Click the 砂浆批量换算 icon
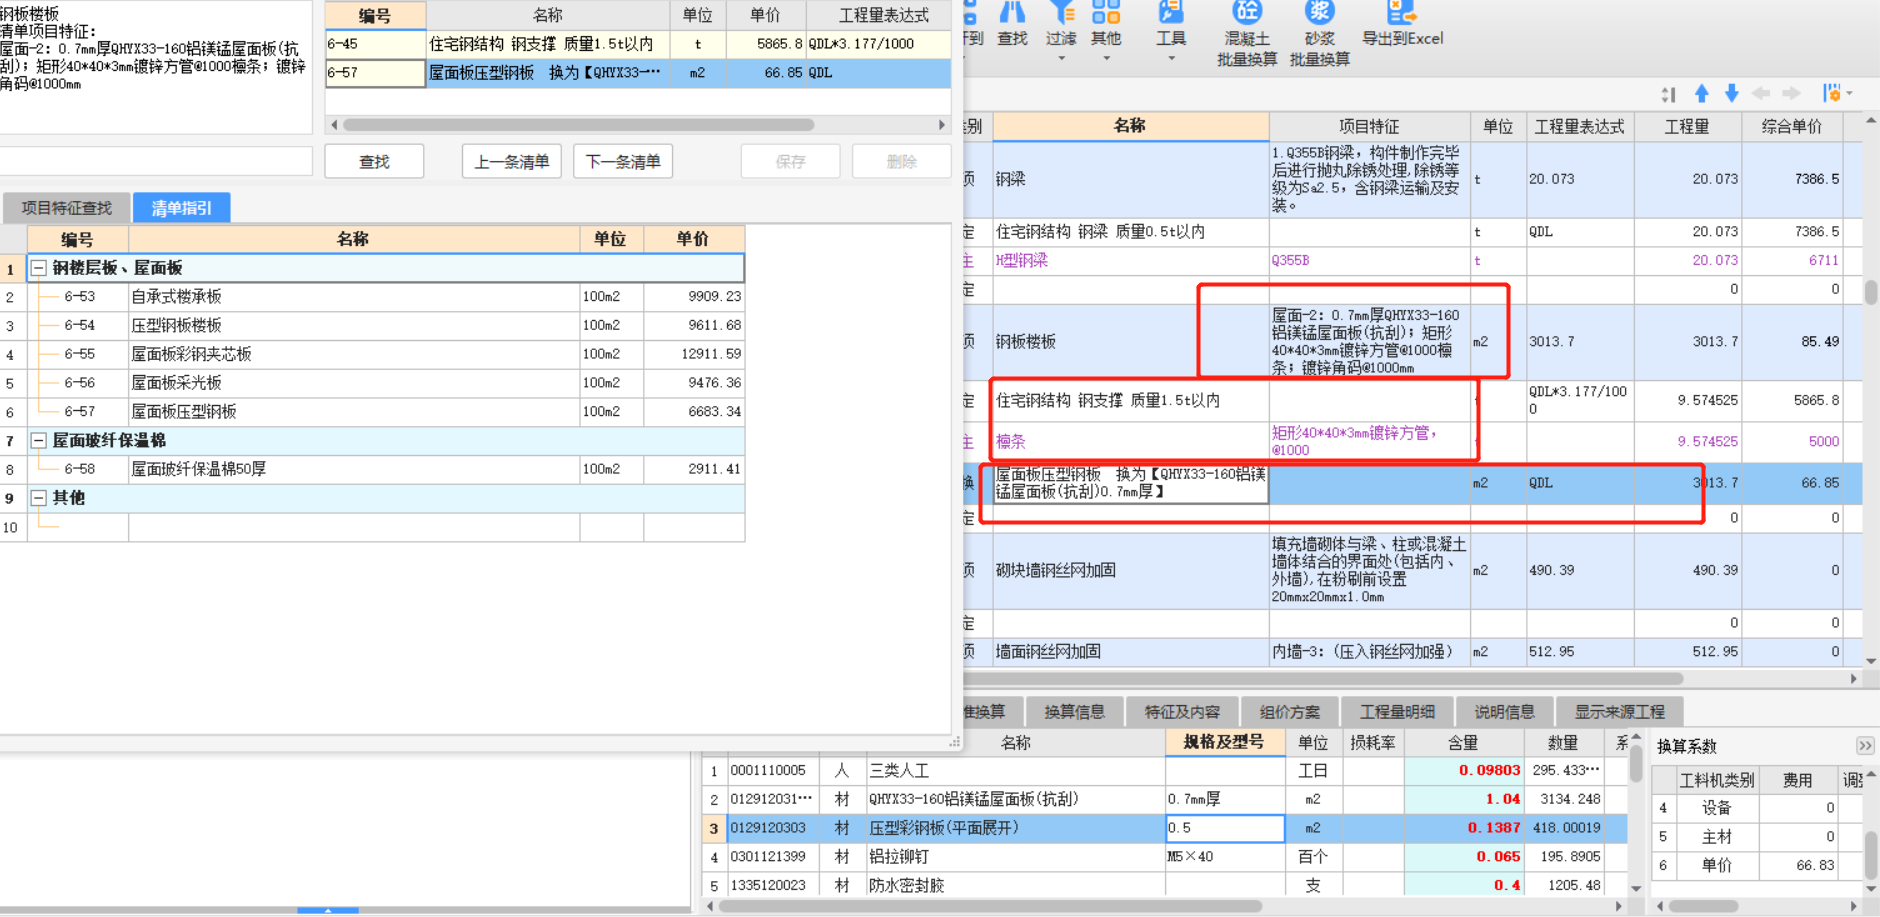Screen dimensions: 1880x917 point(1319,14)
